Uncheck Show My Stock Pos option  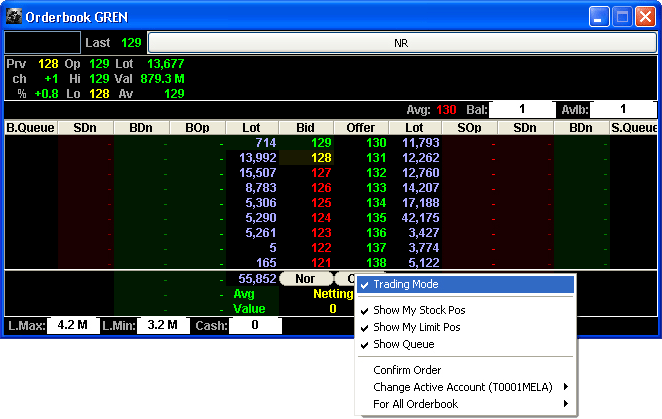click(465, 310)
